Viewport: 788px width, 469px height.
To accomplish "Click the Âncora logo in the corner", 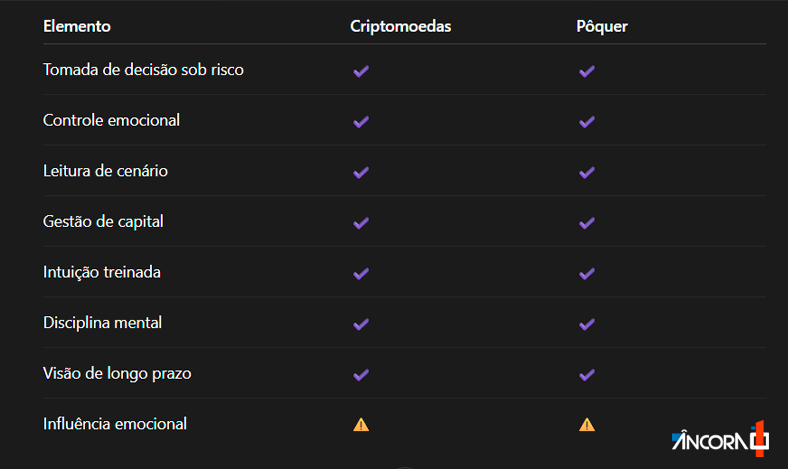I will 720,439.
